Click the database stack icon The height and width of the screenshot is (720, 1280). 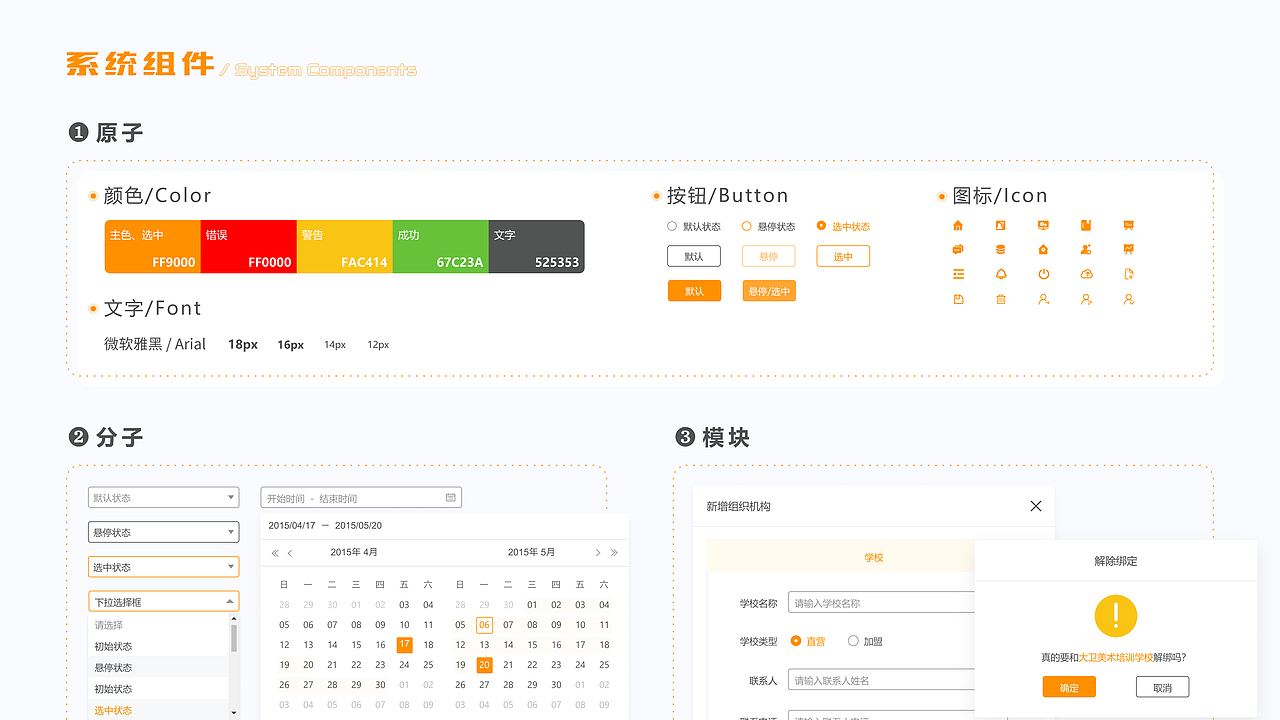click(x=1001, y=250)
